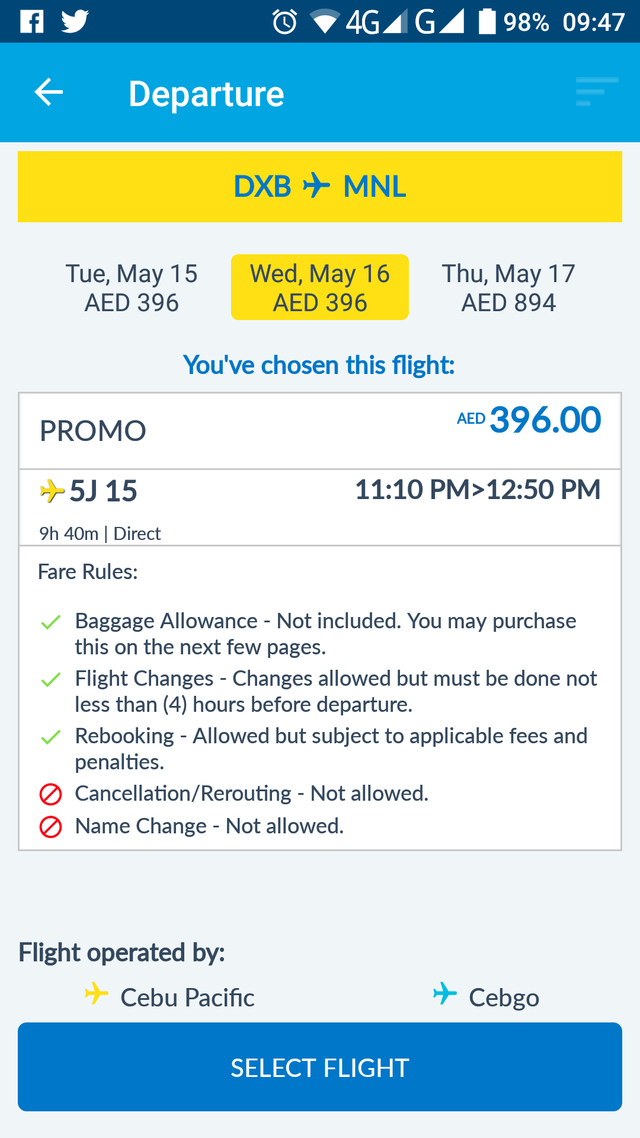Tap the Cancellation not allowed red icon
Image resolution: width=640 pixels, height=1138 pixels.
point(51,795)
